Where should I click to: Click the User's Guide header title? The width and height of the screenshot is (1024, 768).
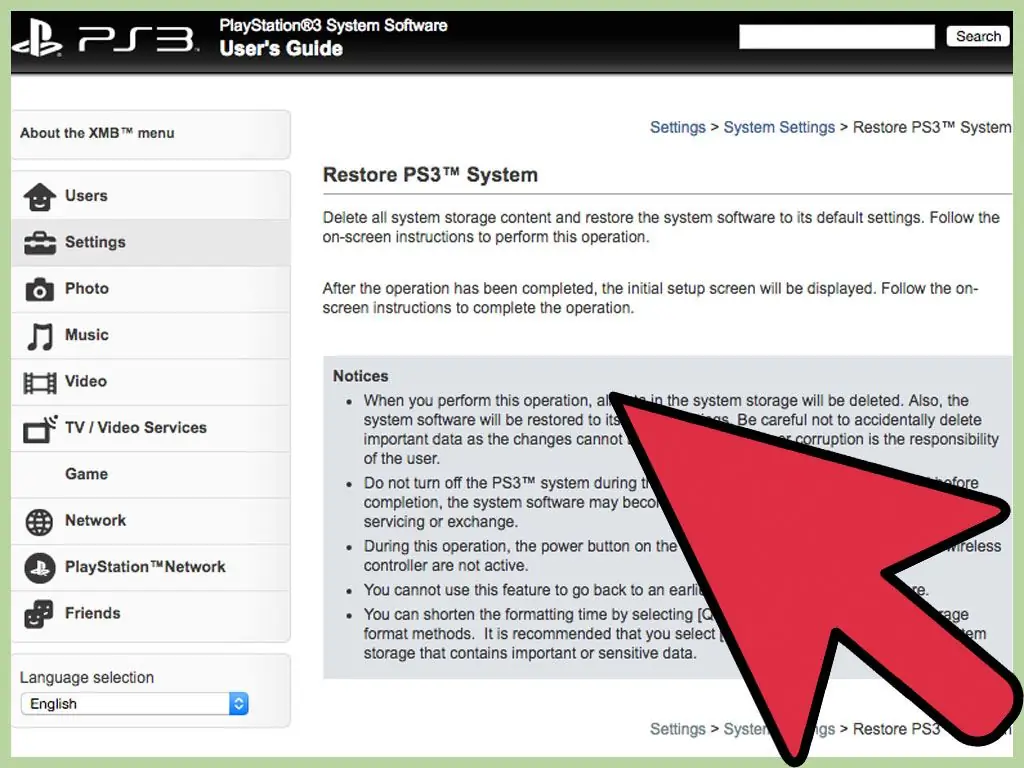pyautogui.click(x=281, y=48)
